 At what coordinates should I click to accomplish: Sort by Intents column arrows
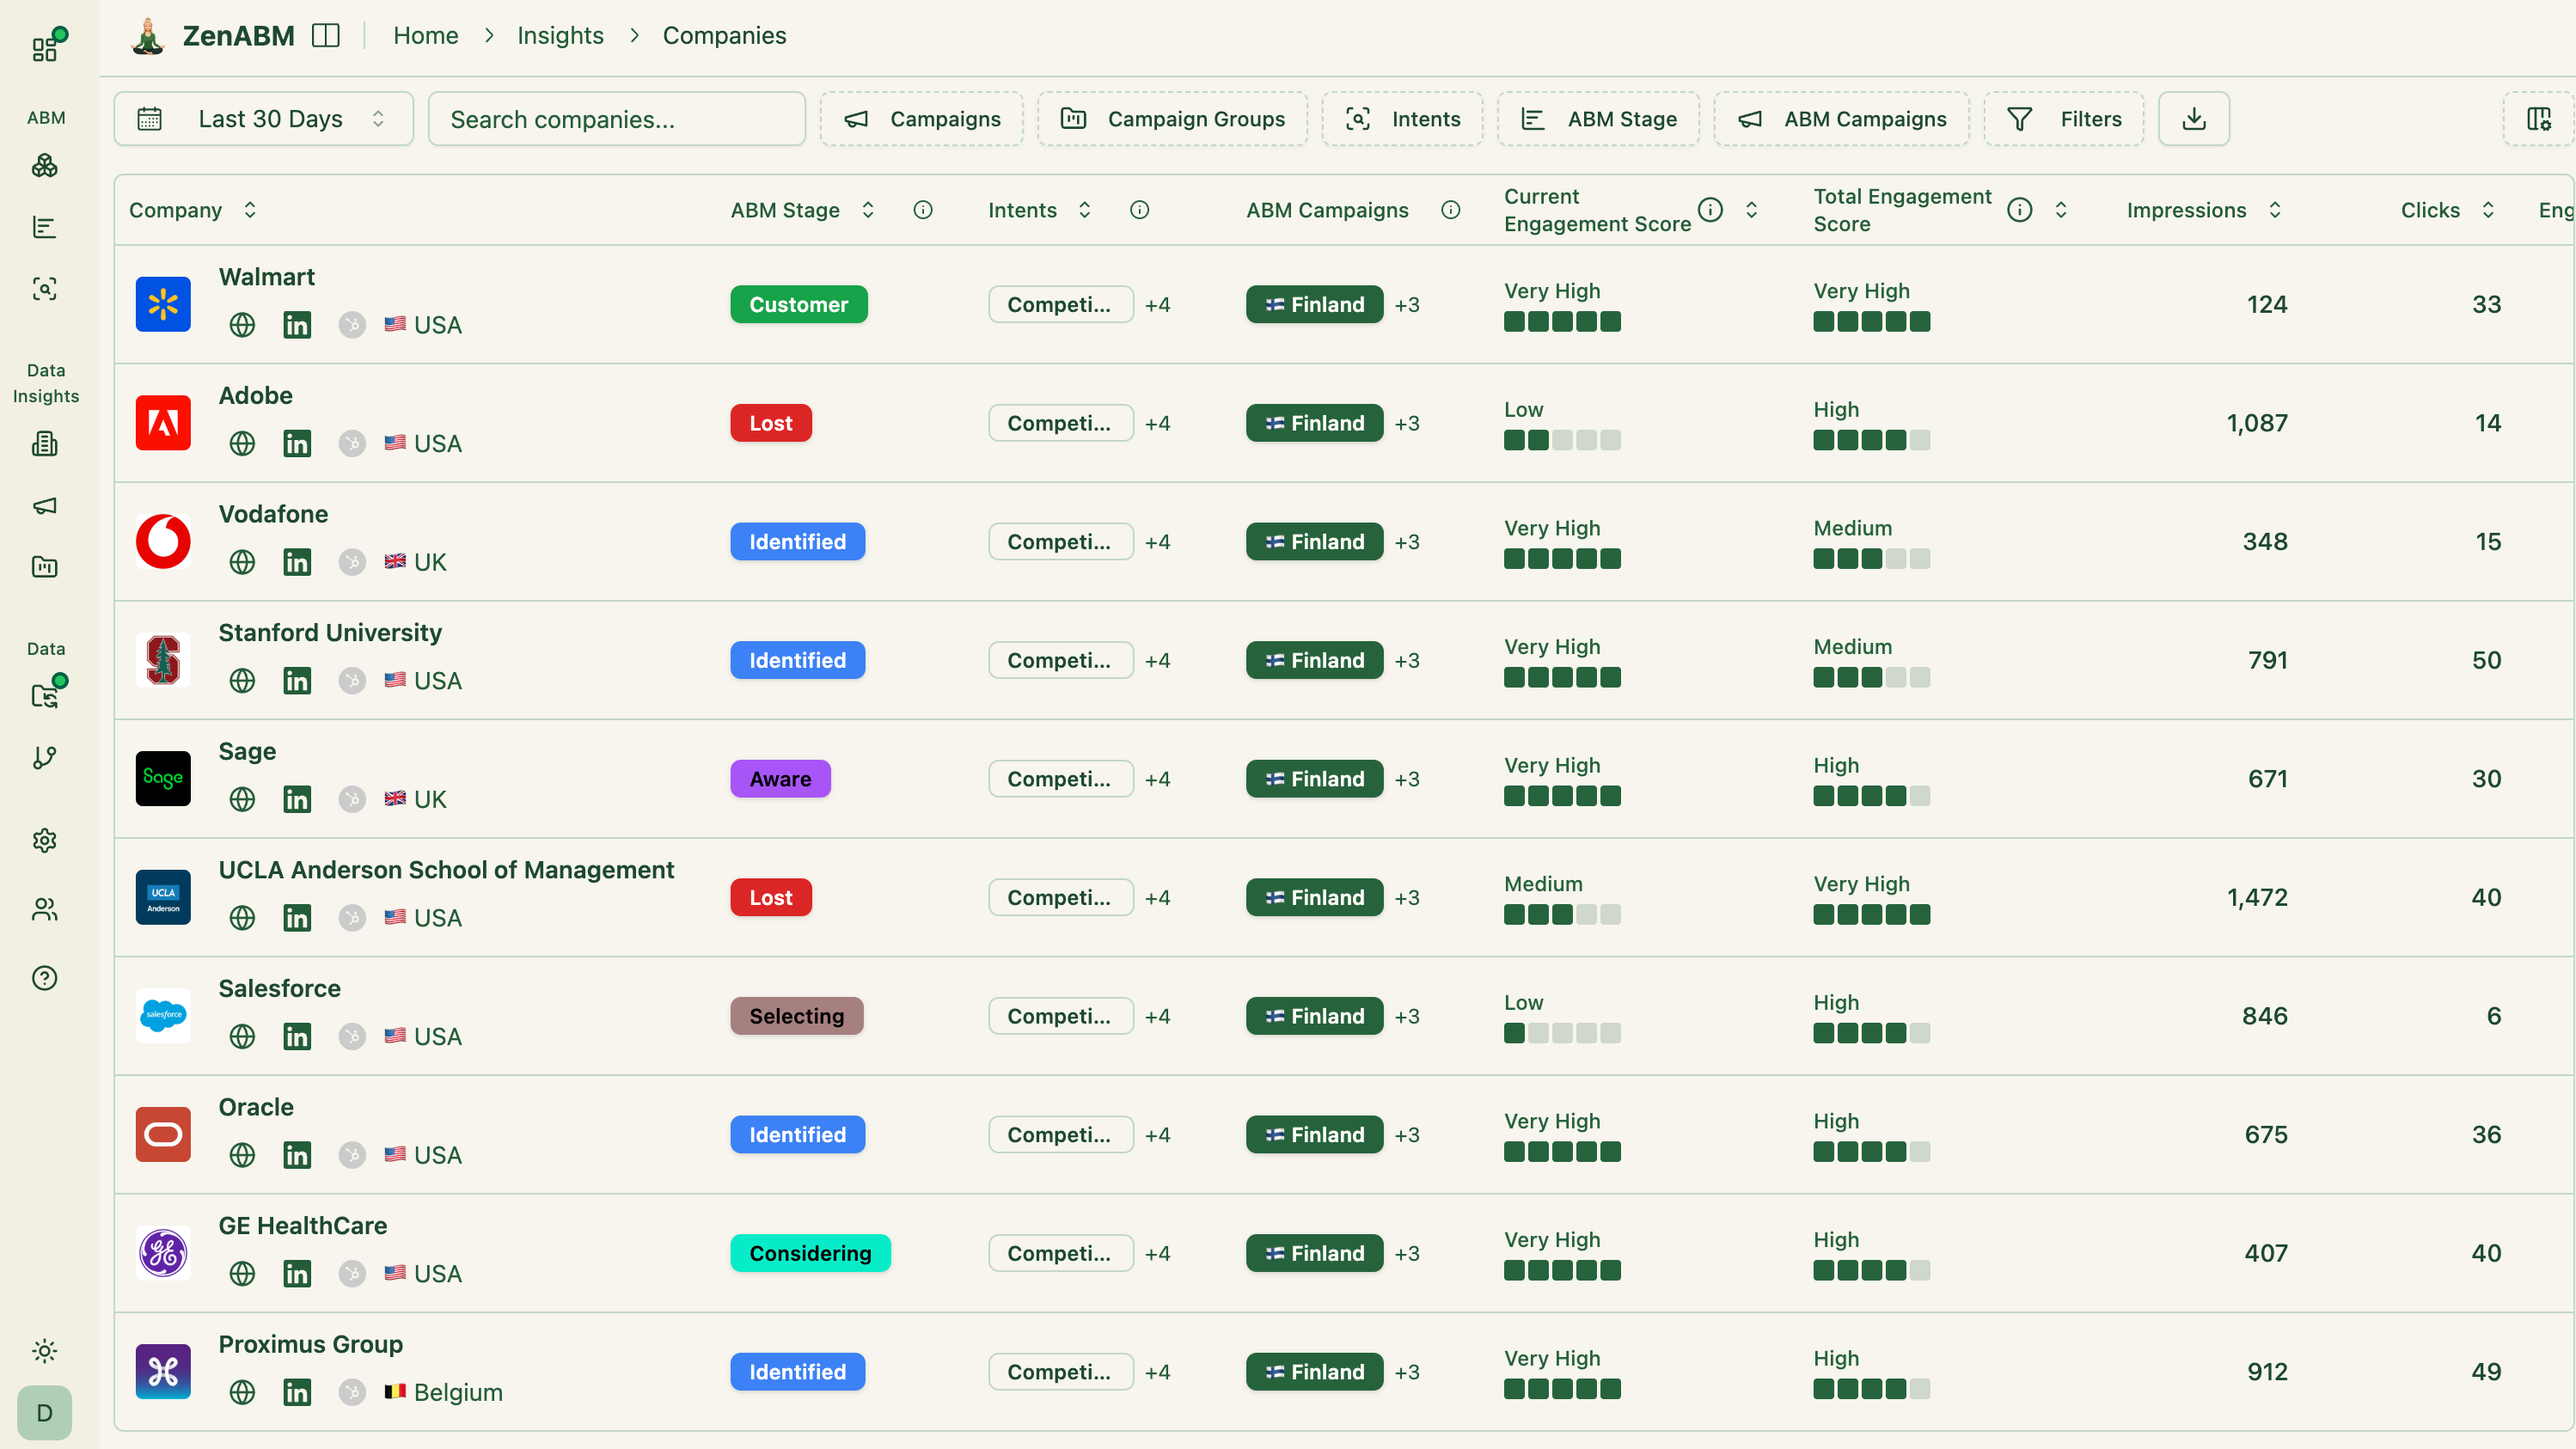[1085, 210]
